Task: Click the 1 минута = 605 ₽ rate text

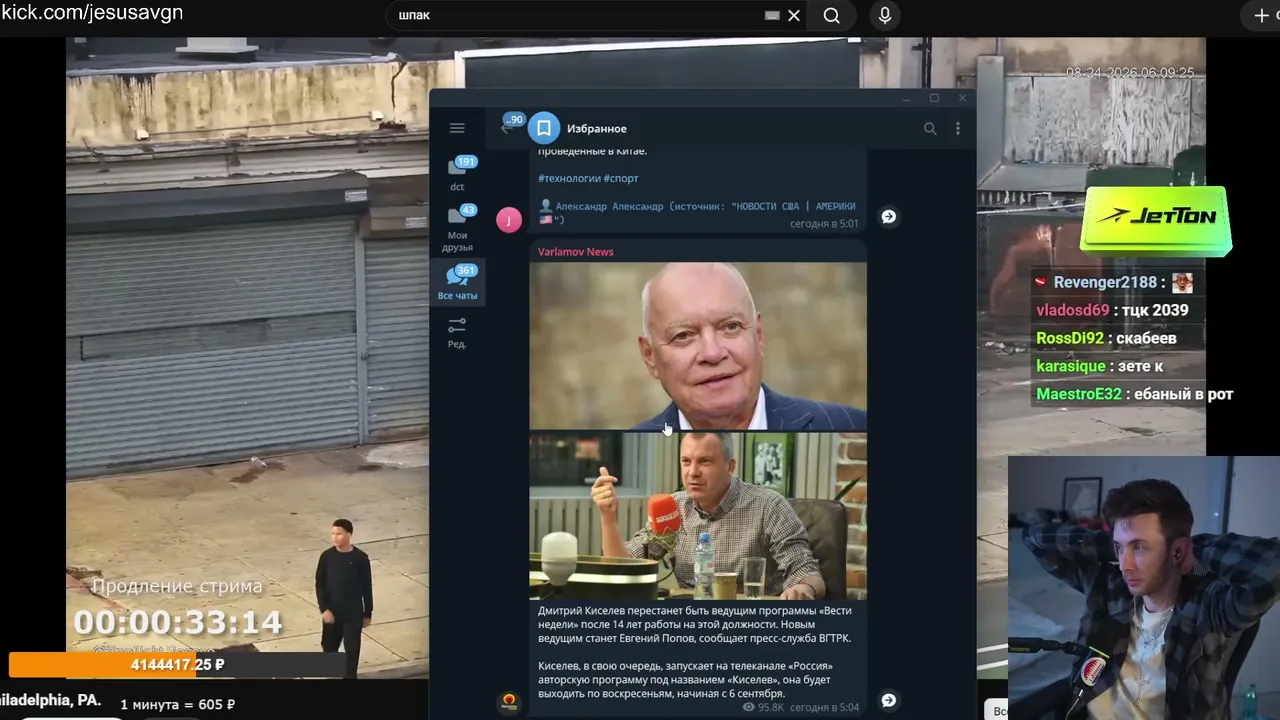Action: pos(178,704)
